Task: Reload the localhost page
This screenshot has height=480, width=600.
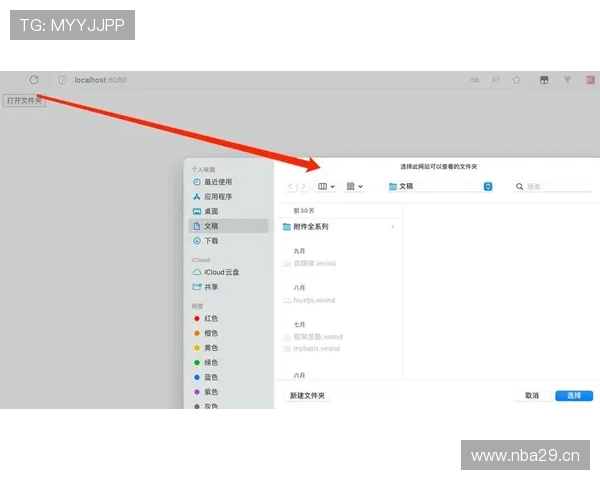Action: (34, 80)
